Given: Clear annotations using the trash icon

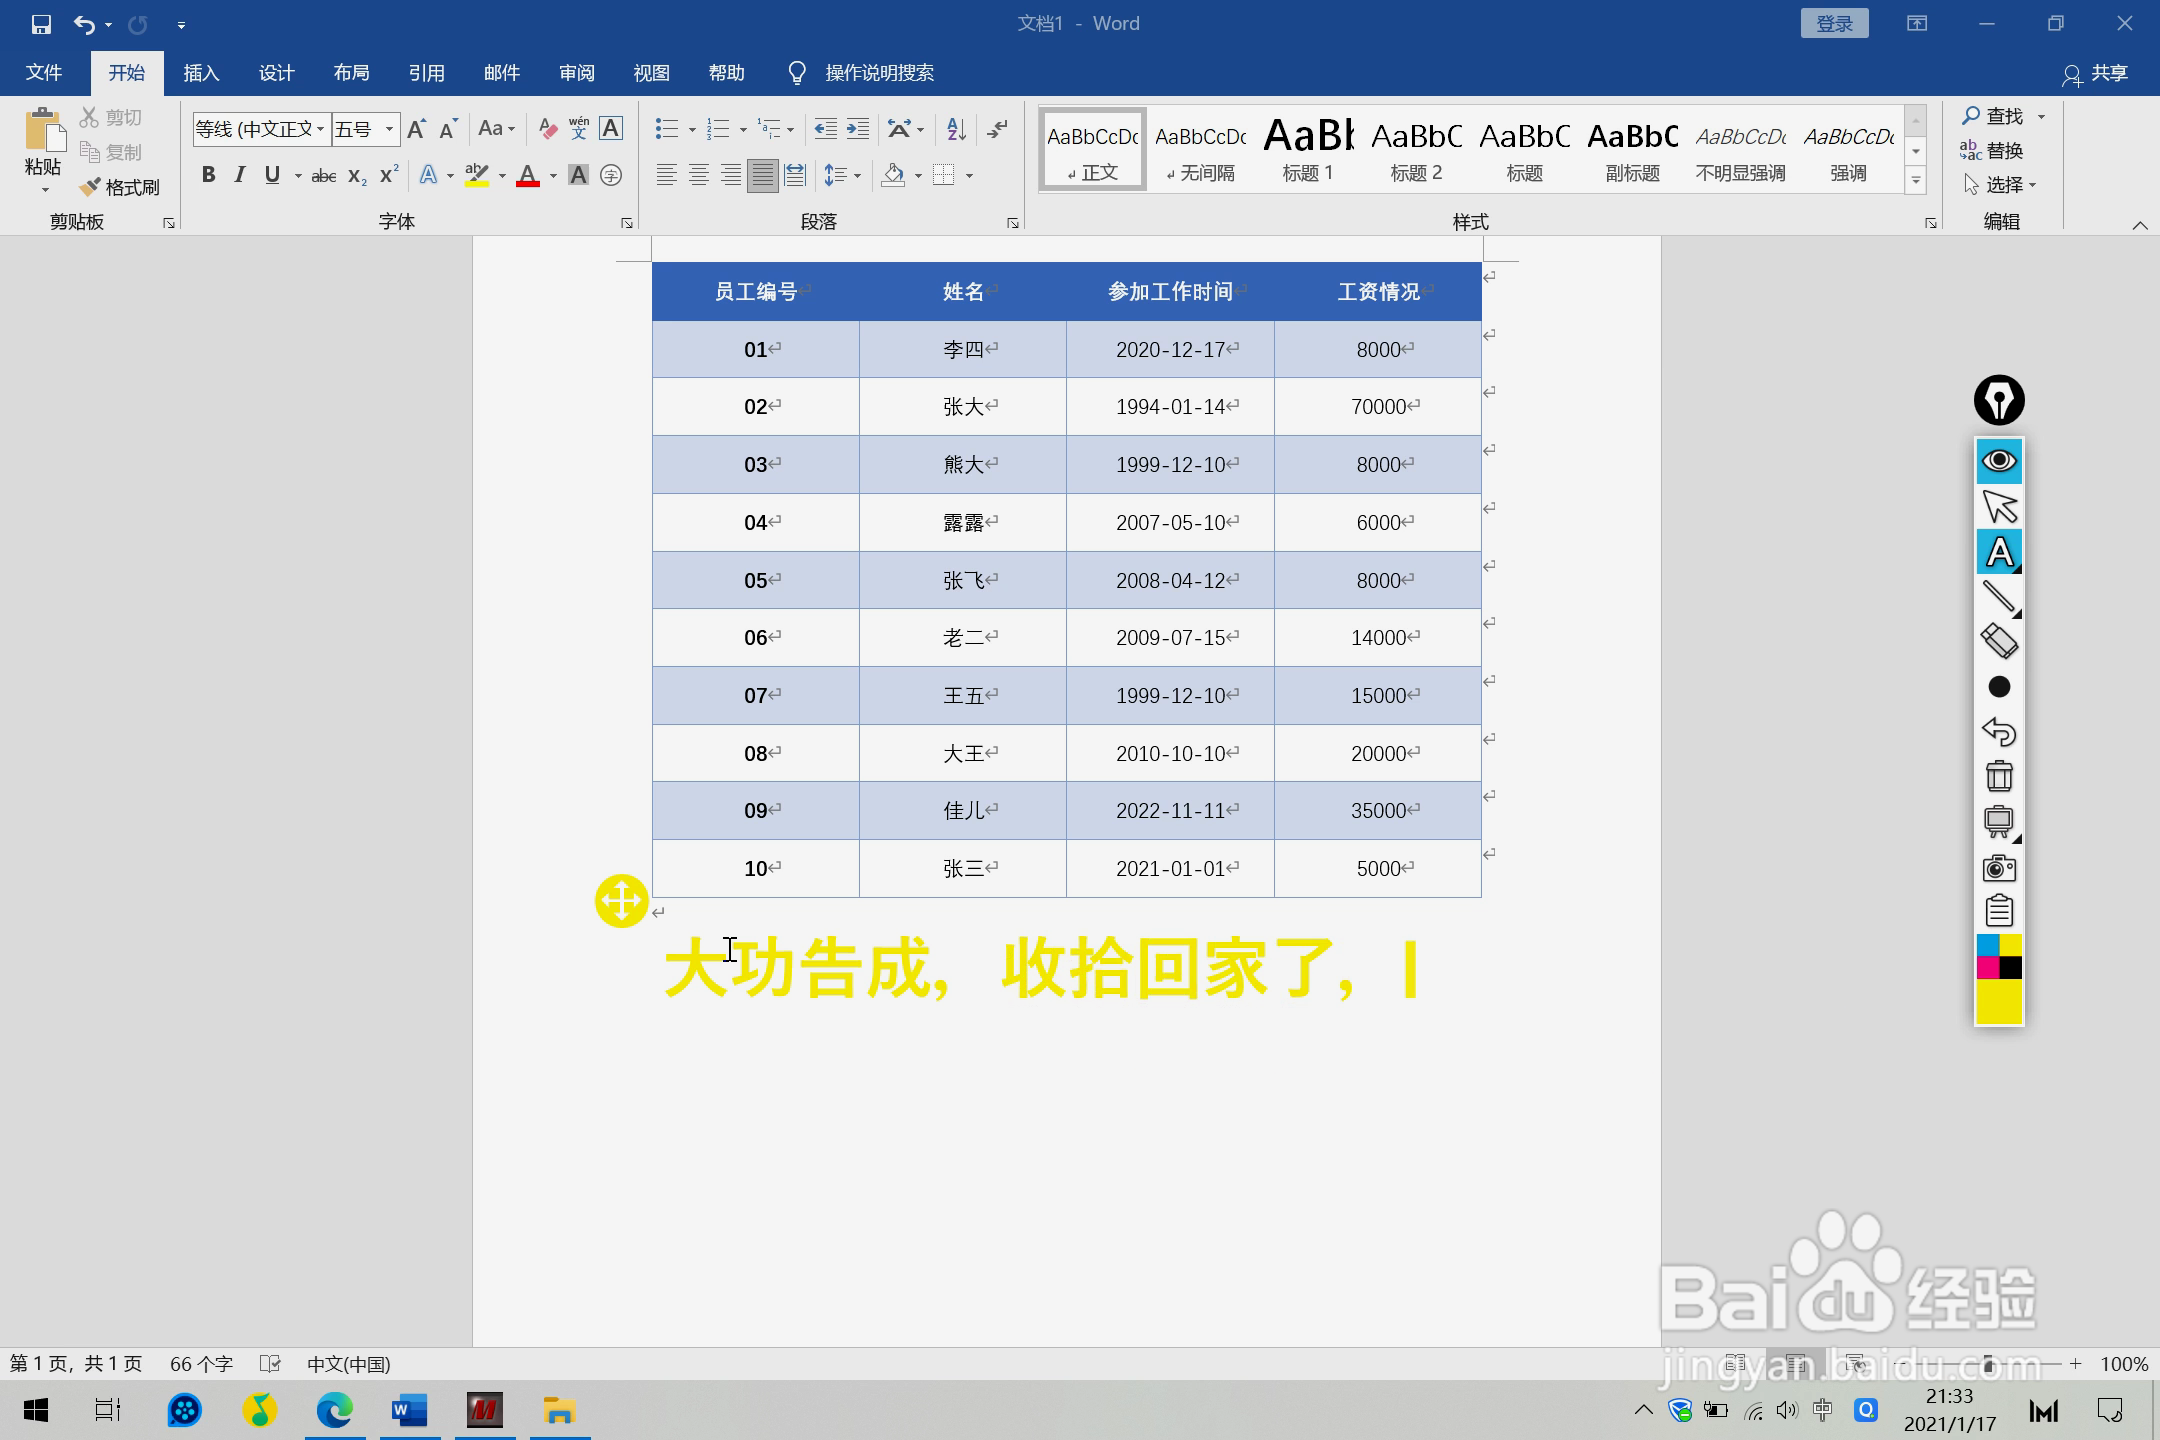Looking at the screenshot, I should [1997, 775].
